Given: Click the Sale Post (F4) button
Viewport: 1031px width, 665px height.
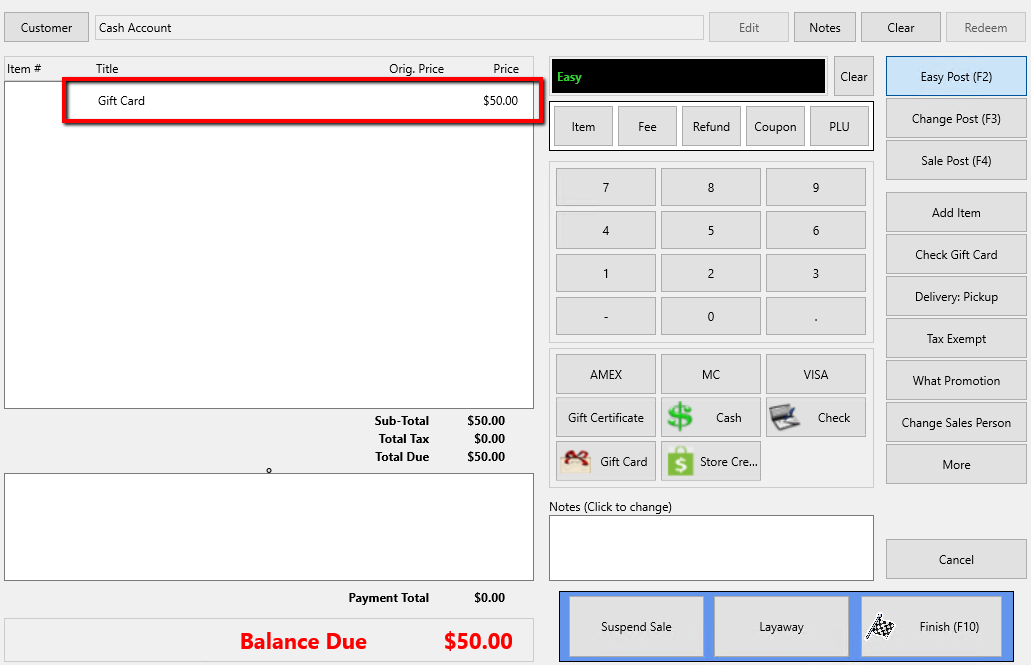Looking at the screenshot, I should pos(956,160).
